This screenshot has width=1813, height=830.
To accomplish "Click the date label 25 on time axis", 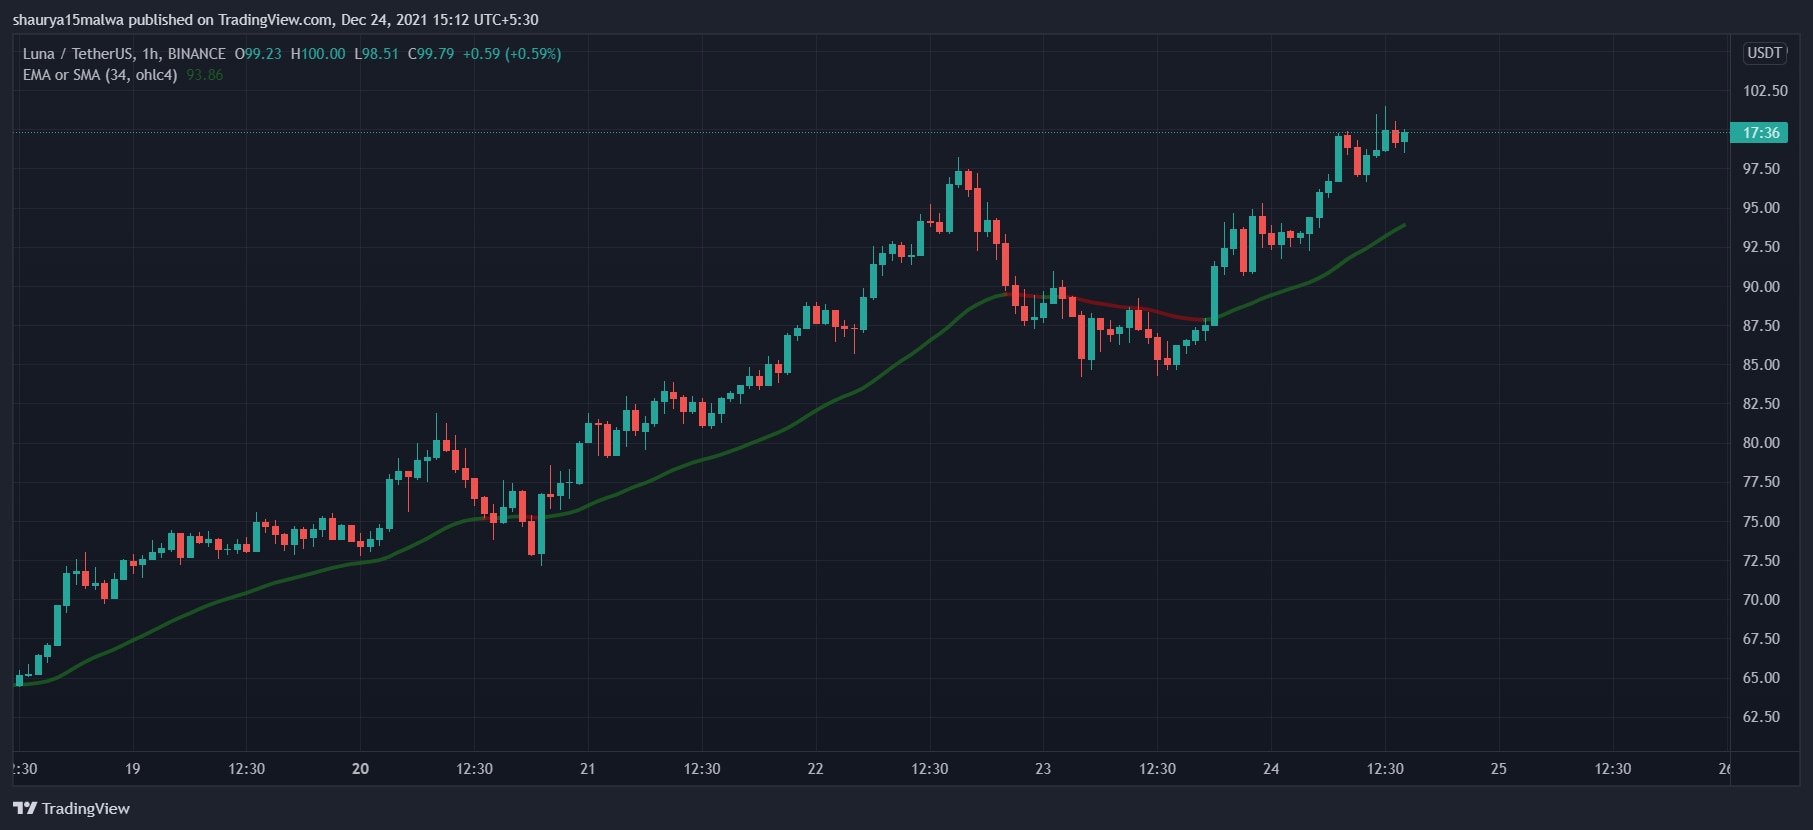I will tap(1498, 769).
